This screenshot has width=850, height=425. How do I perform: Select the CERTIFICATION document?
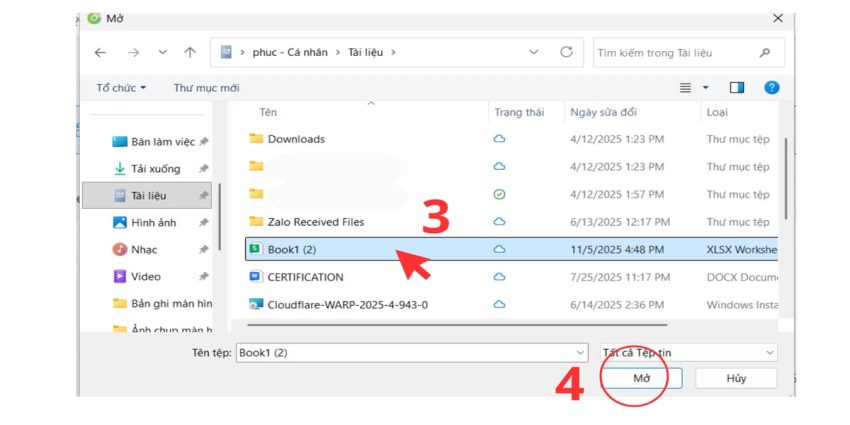pyautogui.click(x=305, y=277)
